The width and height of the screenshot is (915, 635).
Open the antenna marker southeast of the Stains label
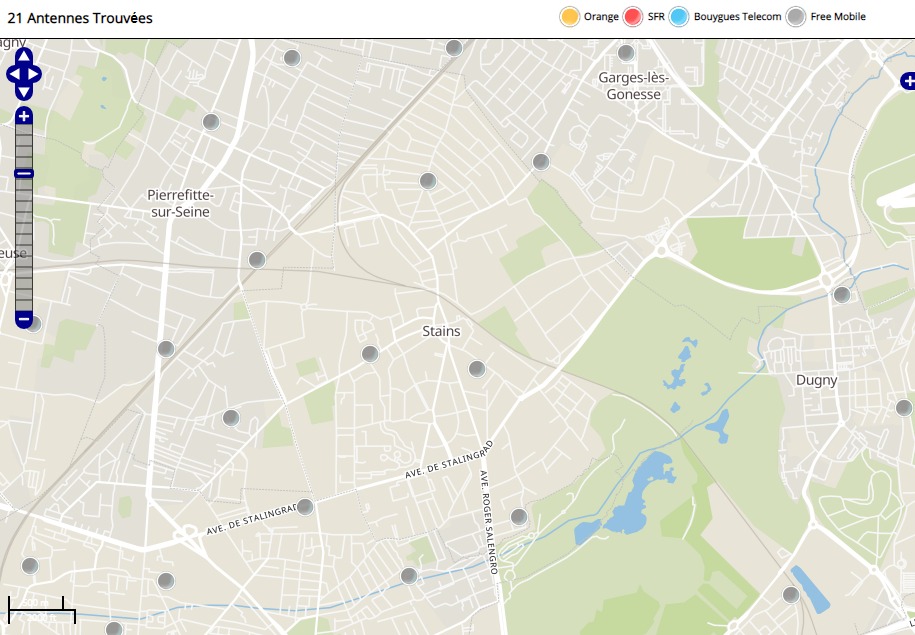[477, 369]
